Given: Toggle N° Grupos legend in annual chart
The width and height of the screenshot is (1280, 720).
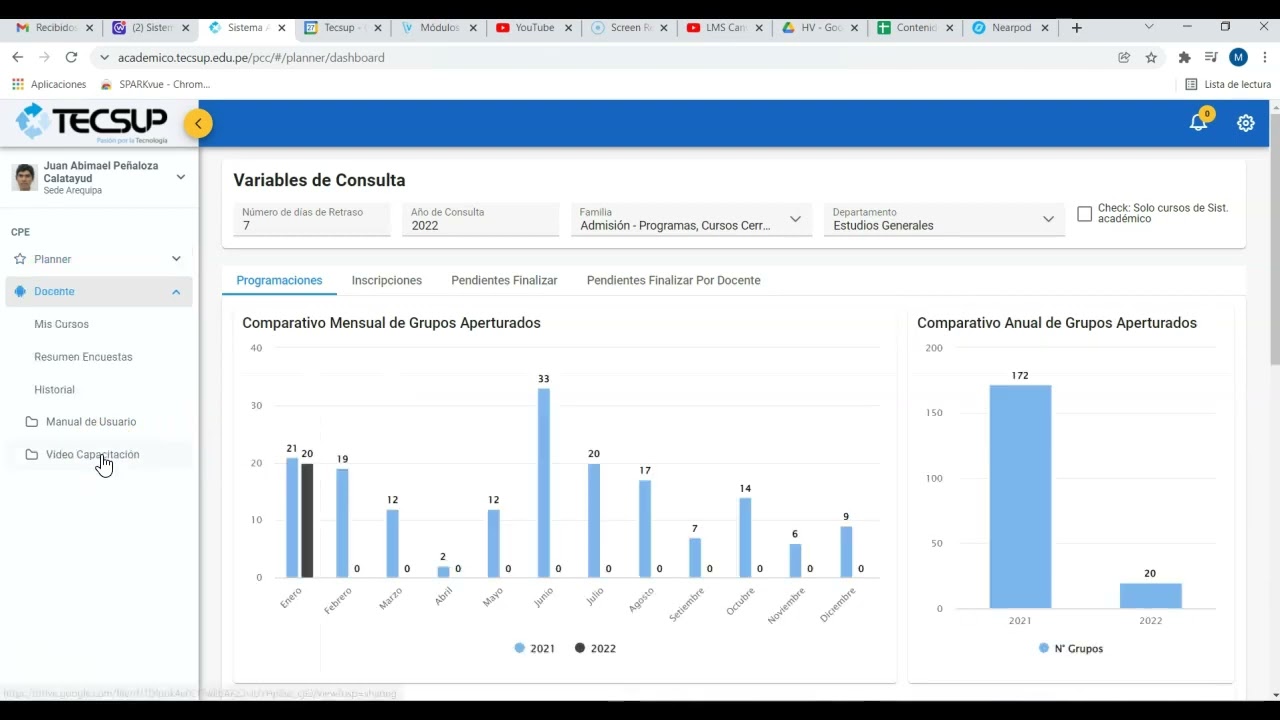Looking at the screenshot, I should tap(1071, 649).
